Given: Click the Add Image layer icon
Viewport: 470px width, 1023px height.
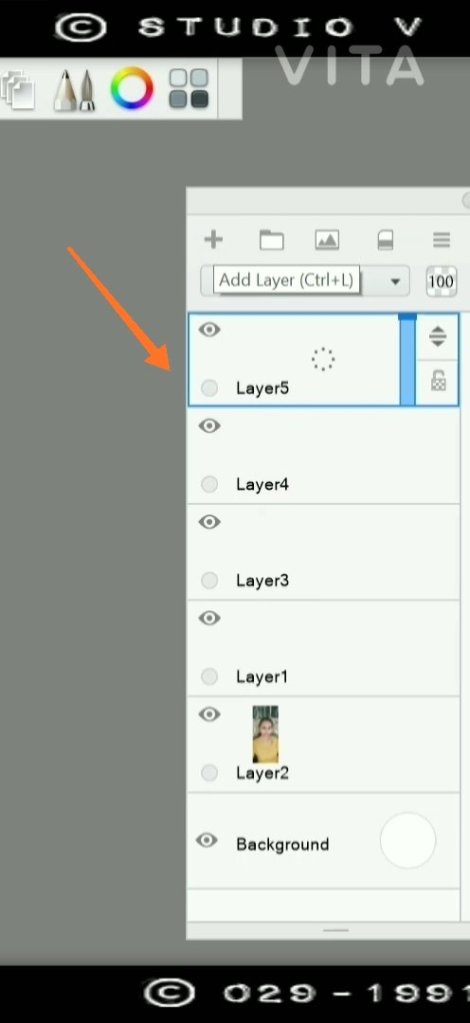Looking at the screenshot, I should click(x=327, y=240).
